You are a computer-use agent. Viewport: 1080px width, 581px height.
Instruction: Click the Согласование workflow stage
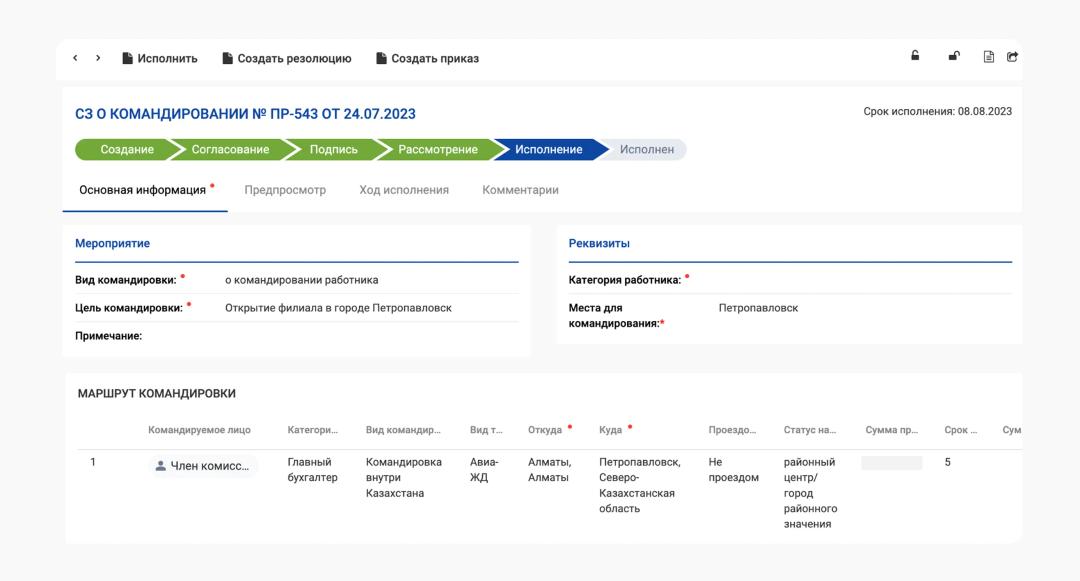(230, 150)
